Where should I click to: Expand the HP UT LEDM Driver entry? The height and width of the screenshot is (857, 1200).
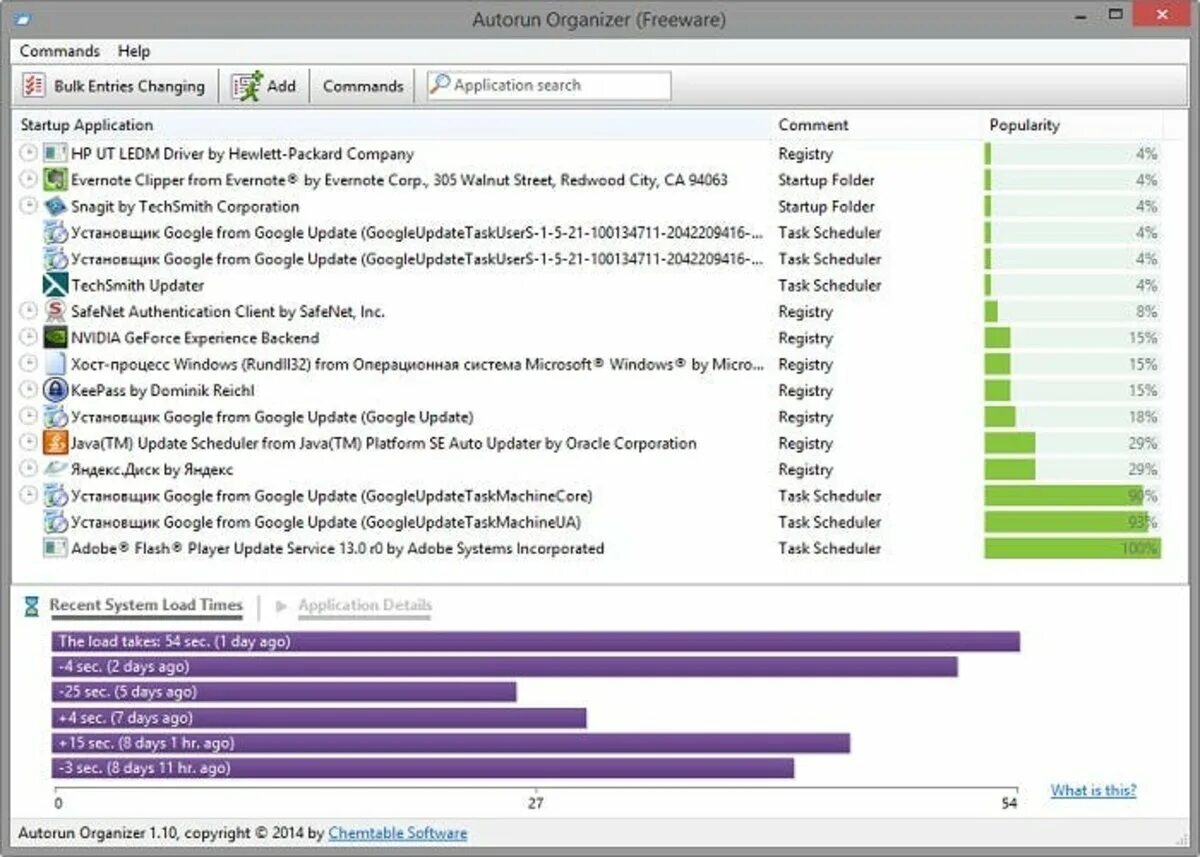point(28,153)
